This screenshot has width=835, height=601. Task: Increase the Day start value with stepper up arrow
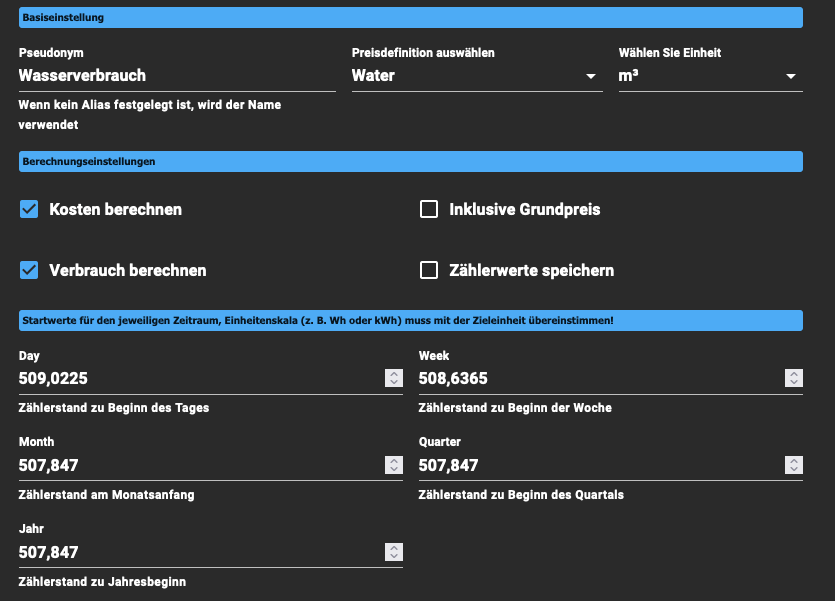tap(394, 374)
